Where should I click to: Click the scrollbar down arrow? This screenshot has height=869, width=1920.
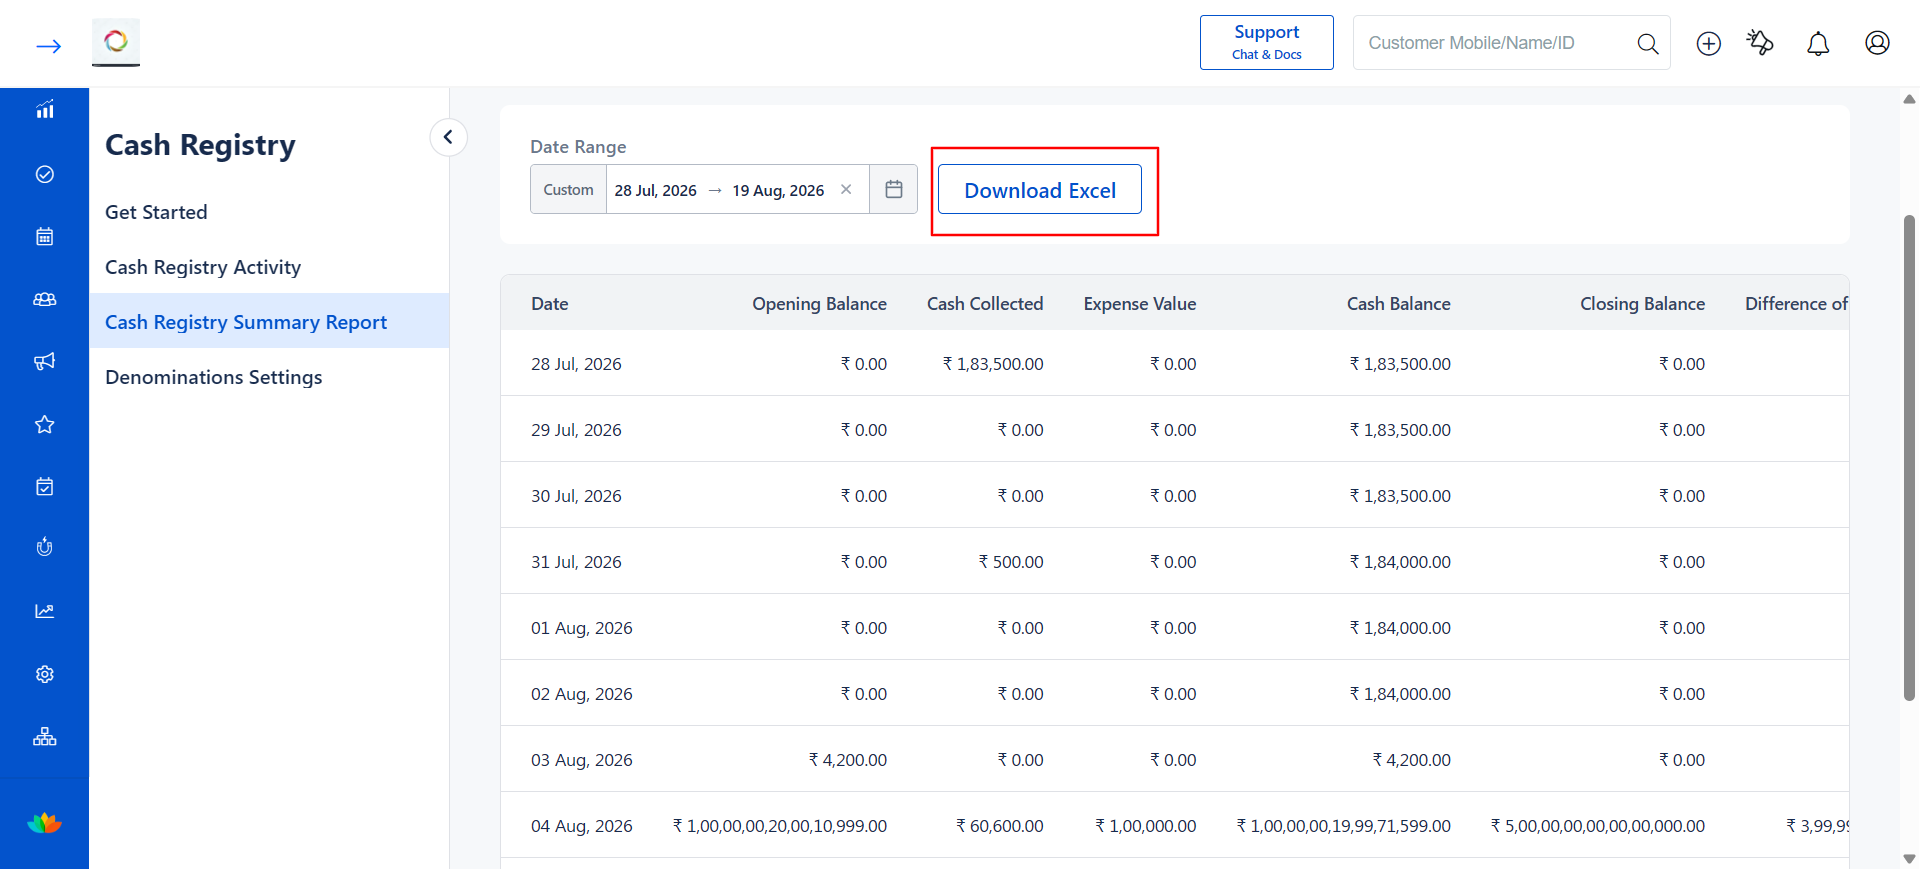[x=1909, y=859]
